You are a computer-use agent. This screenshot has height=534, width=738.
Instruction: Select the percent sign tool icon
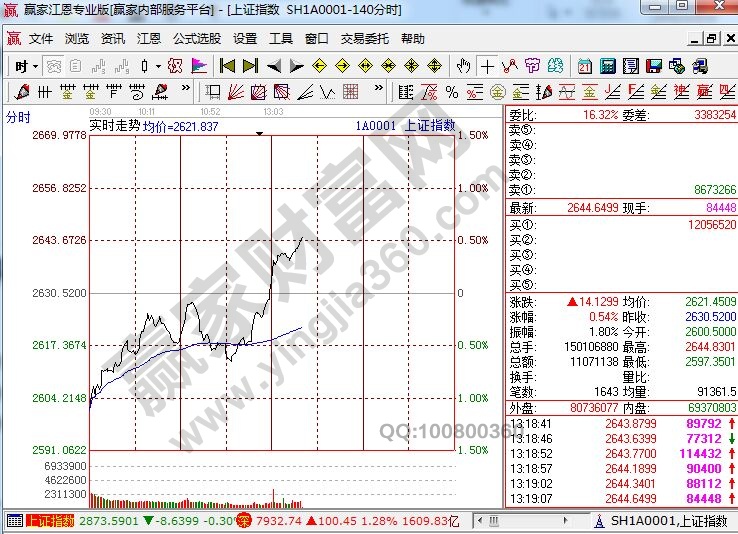451,92
